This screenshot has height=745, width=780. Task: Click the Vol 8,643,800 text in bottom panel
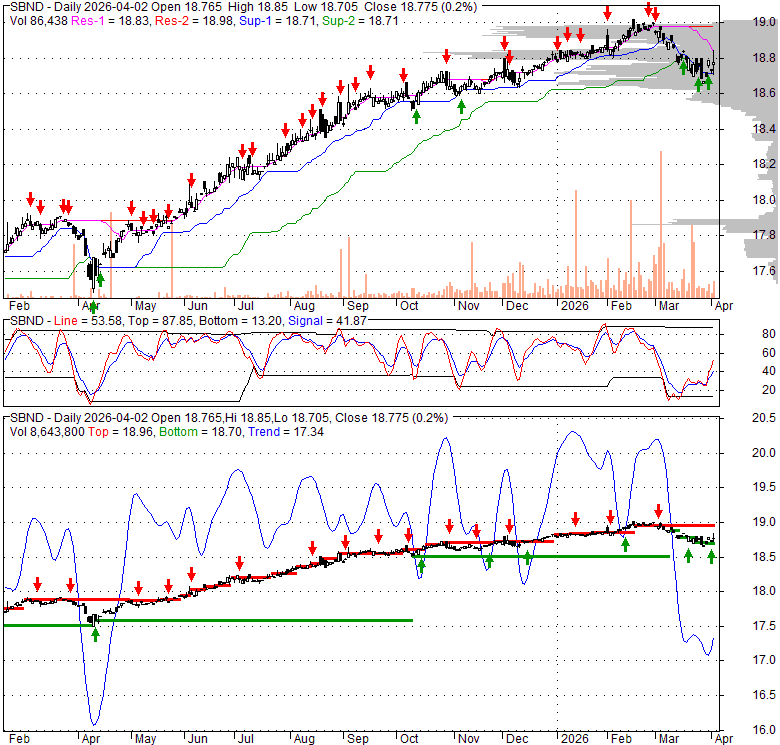[49, 431]
